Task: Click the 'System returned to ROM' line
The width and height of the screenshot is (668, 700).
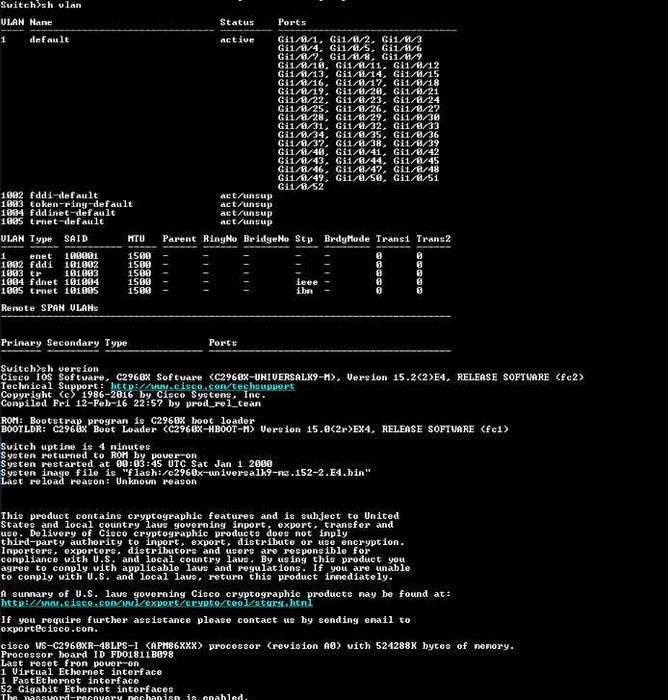Action: (99, 455)
